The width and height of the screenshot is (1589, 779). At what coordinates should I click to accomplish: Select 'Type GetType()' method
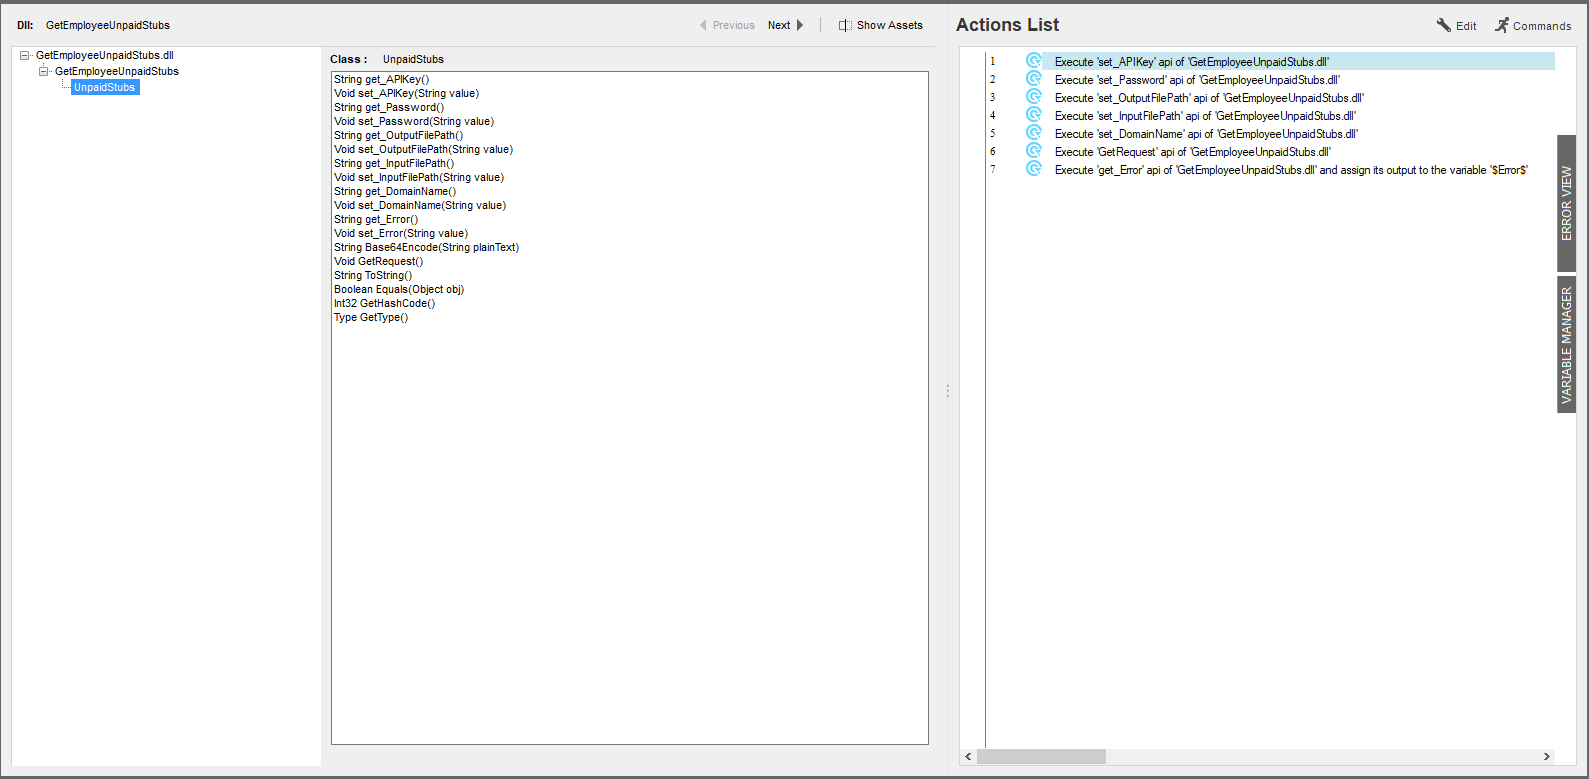pyautogui.click(x=371, y=318)
